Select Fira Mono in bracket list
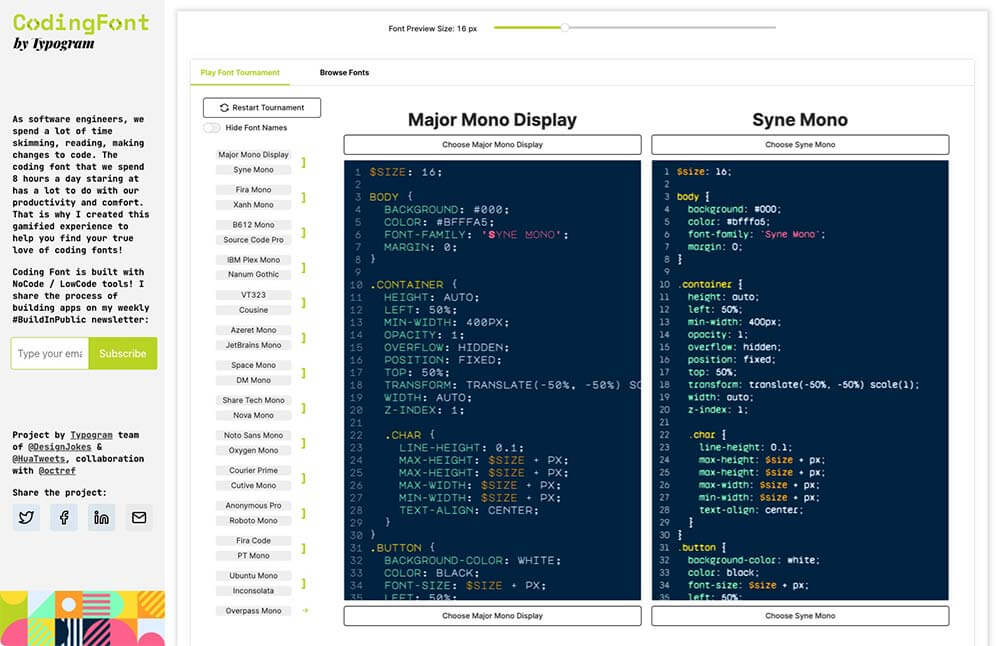The width and height of the screenshot is (1000, 646). [x=253, y=190]
